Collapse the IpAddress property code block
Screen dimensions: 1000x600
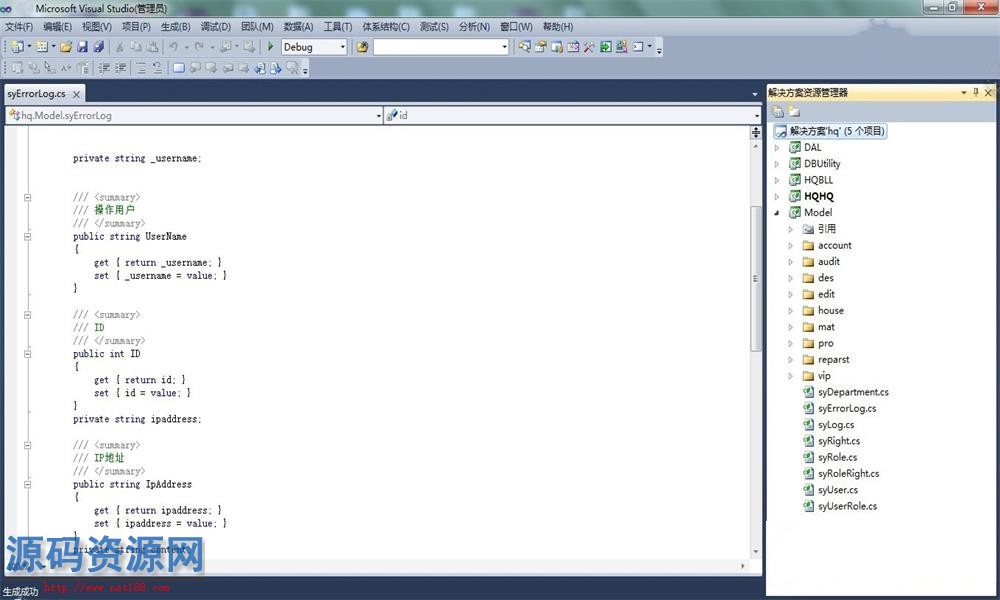pyautogui.click(x=27, y=445)
